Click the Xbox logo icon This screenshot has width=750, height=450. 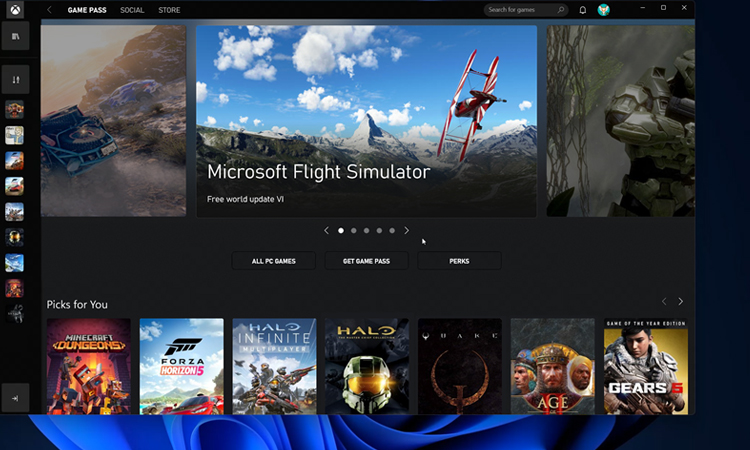tap(15, 9)
